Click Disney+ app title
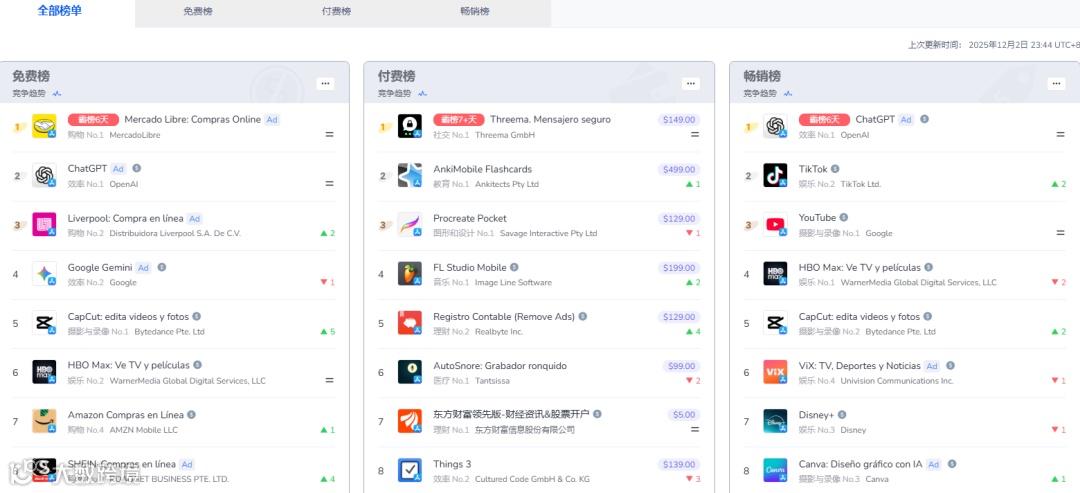Image resolution: width=1080 pixels, height=493 pixels. pos(816,415)
